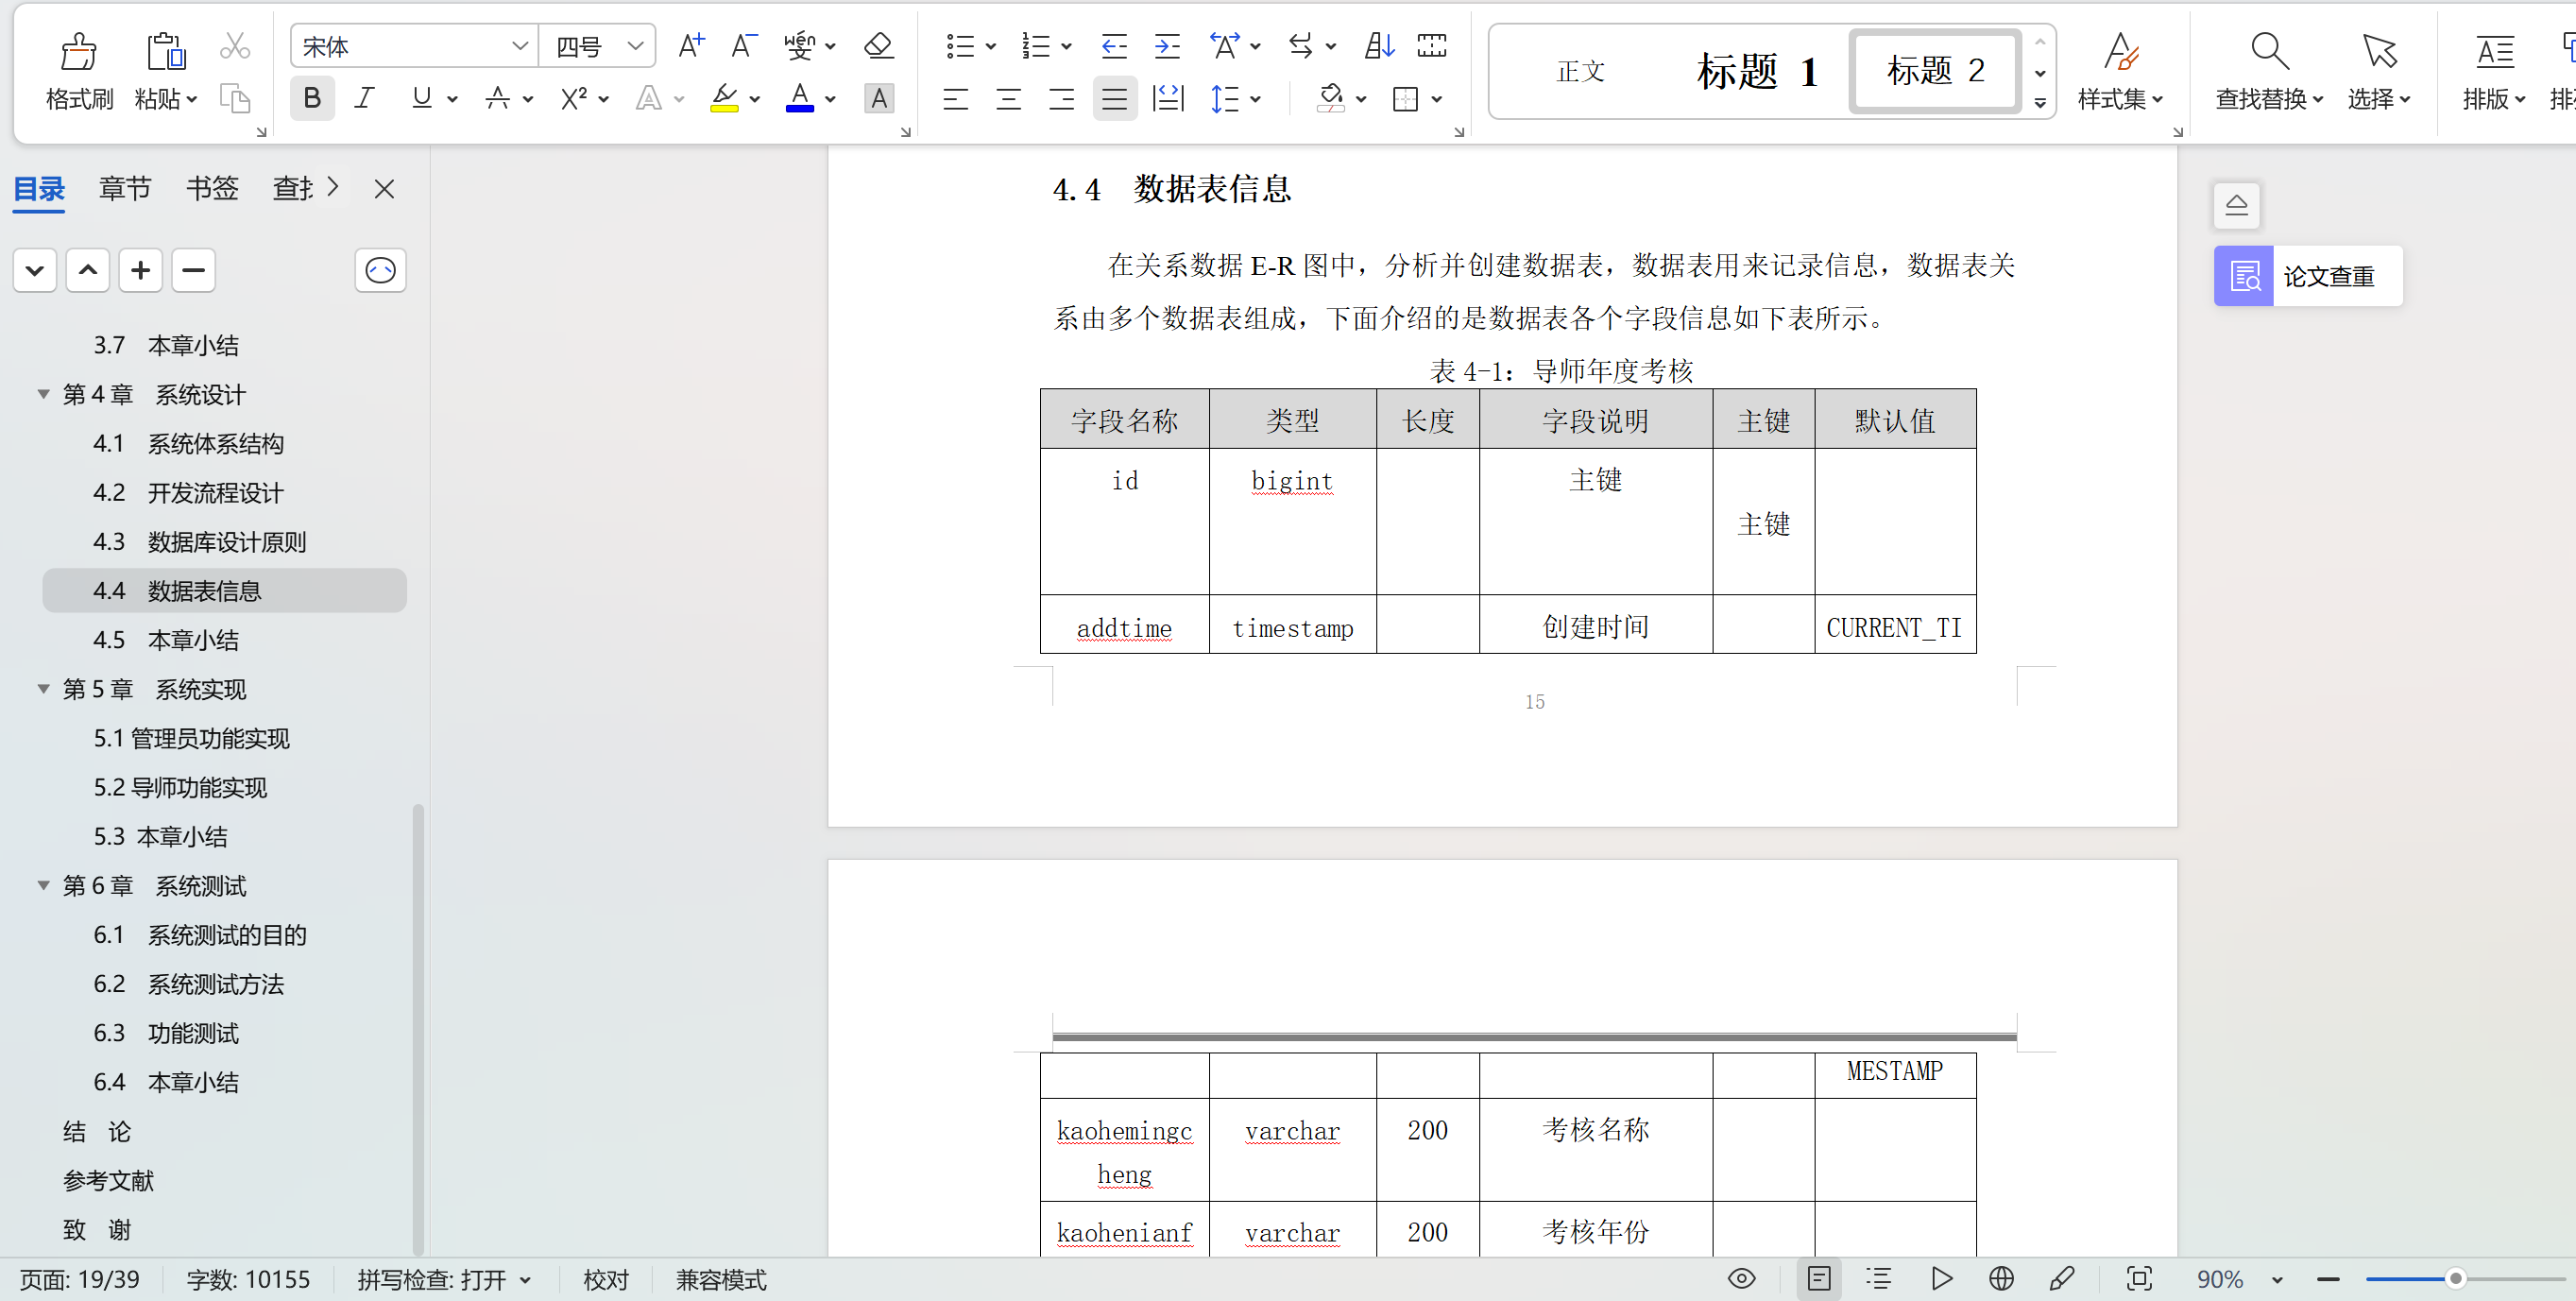Click the scroll-to-top button on right panel

point(2237,205)
